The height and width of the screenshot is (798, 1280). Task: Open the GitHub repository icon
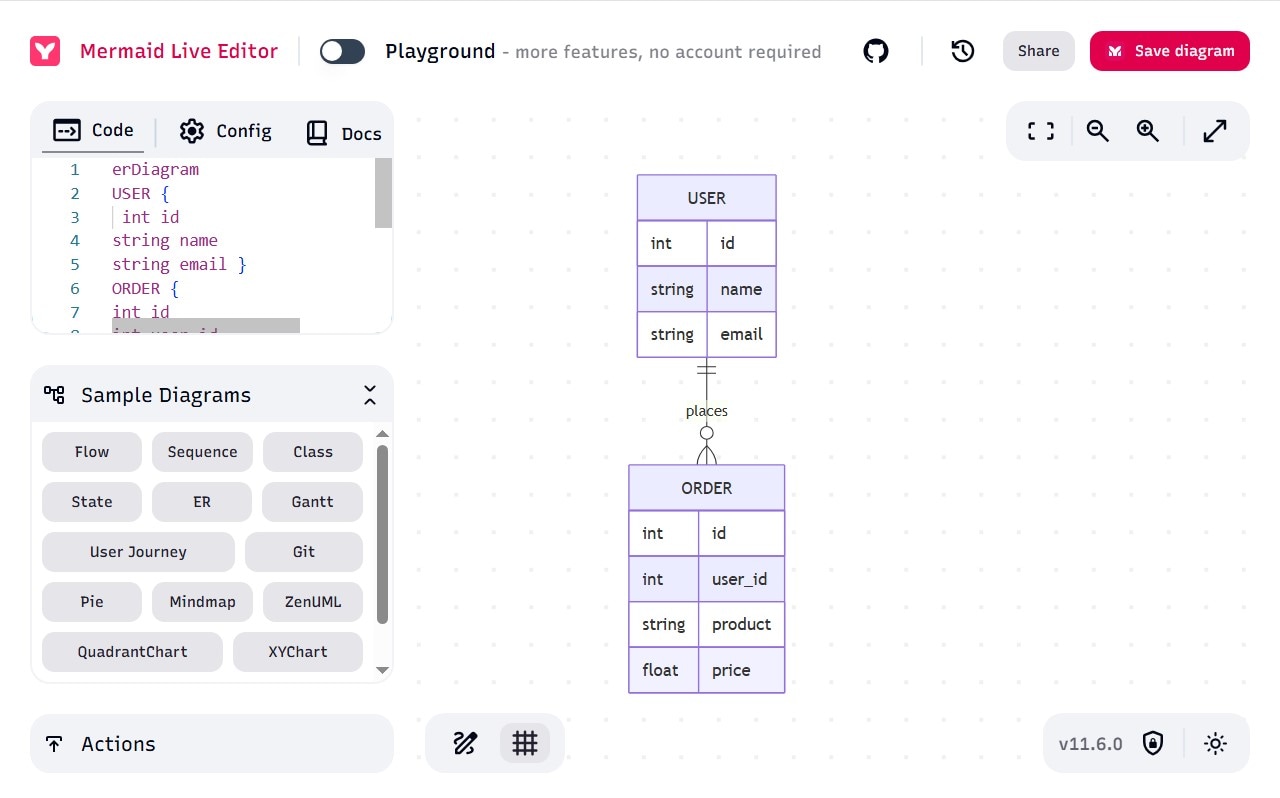(876, 51)
